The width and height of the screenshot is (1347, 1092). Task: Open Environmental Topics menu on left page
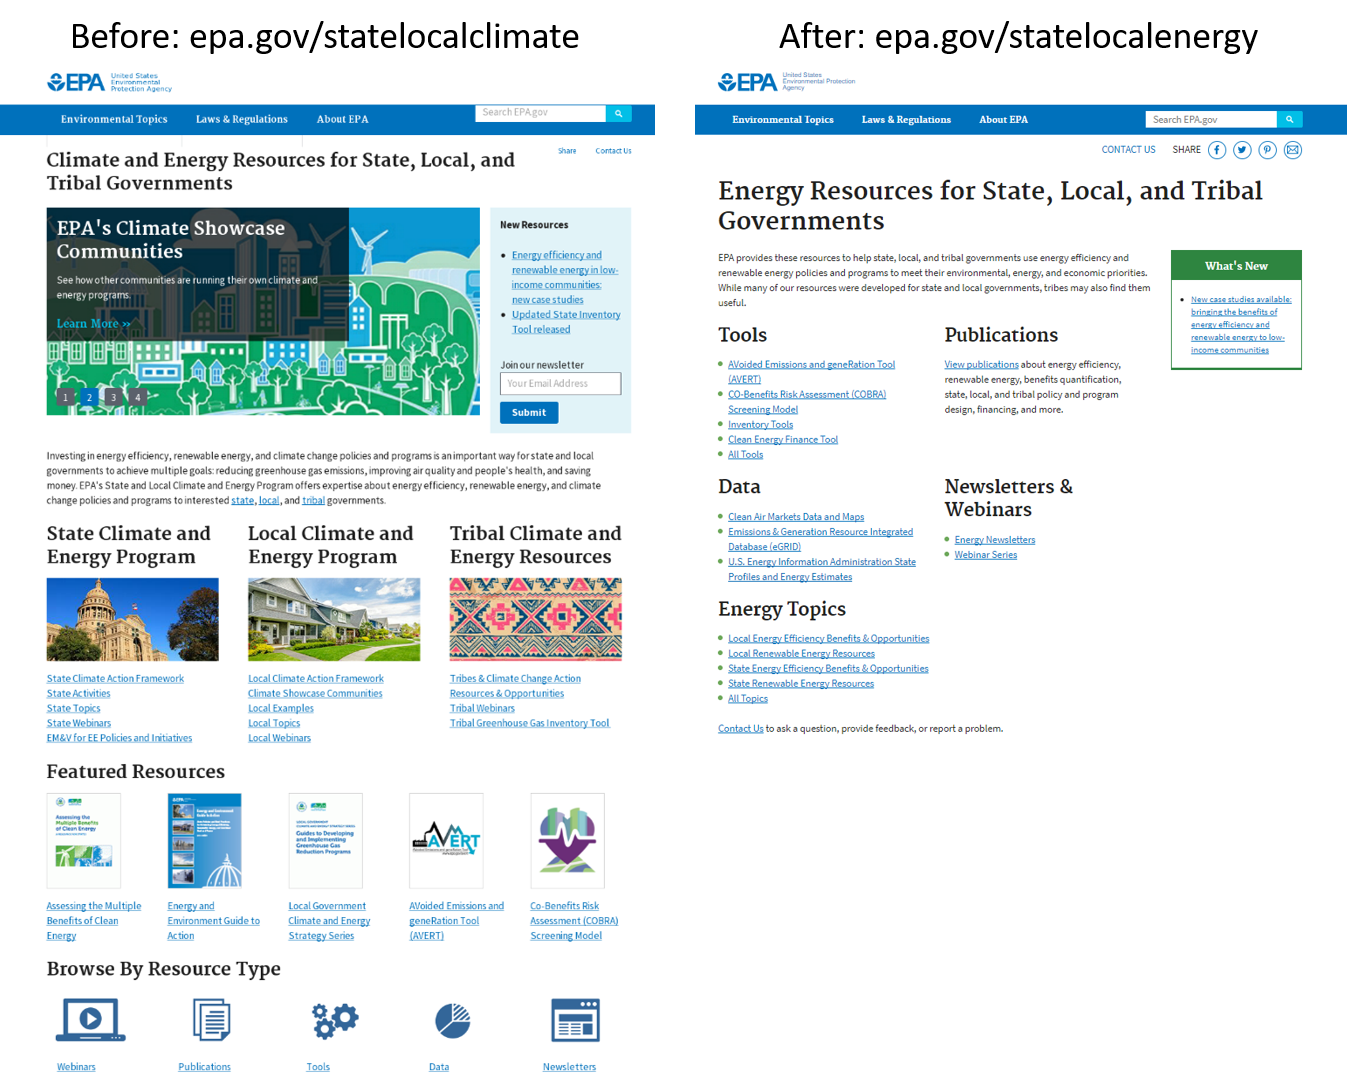[x=114, y=119]
